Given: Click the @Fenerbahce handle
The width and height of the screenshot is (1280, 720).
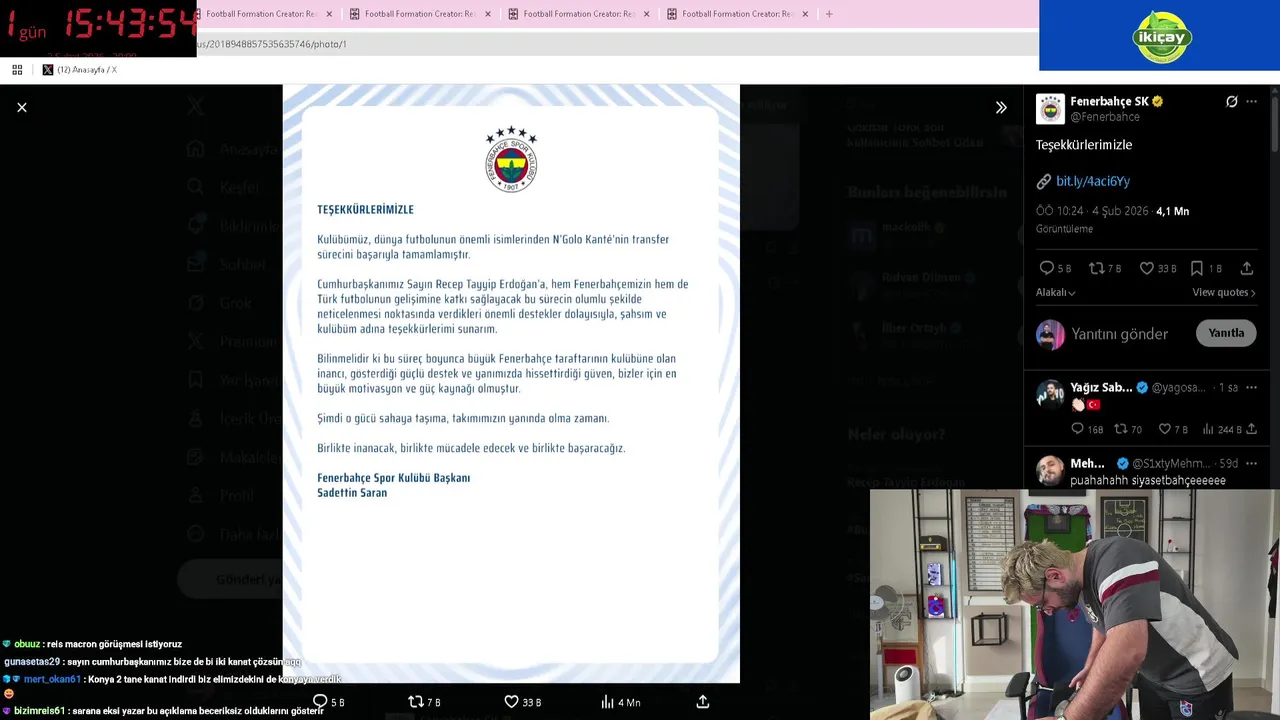Looking at the screenshot, I should (1105, 117).
